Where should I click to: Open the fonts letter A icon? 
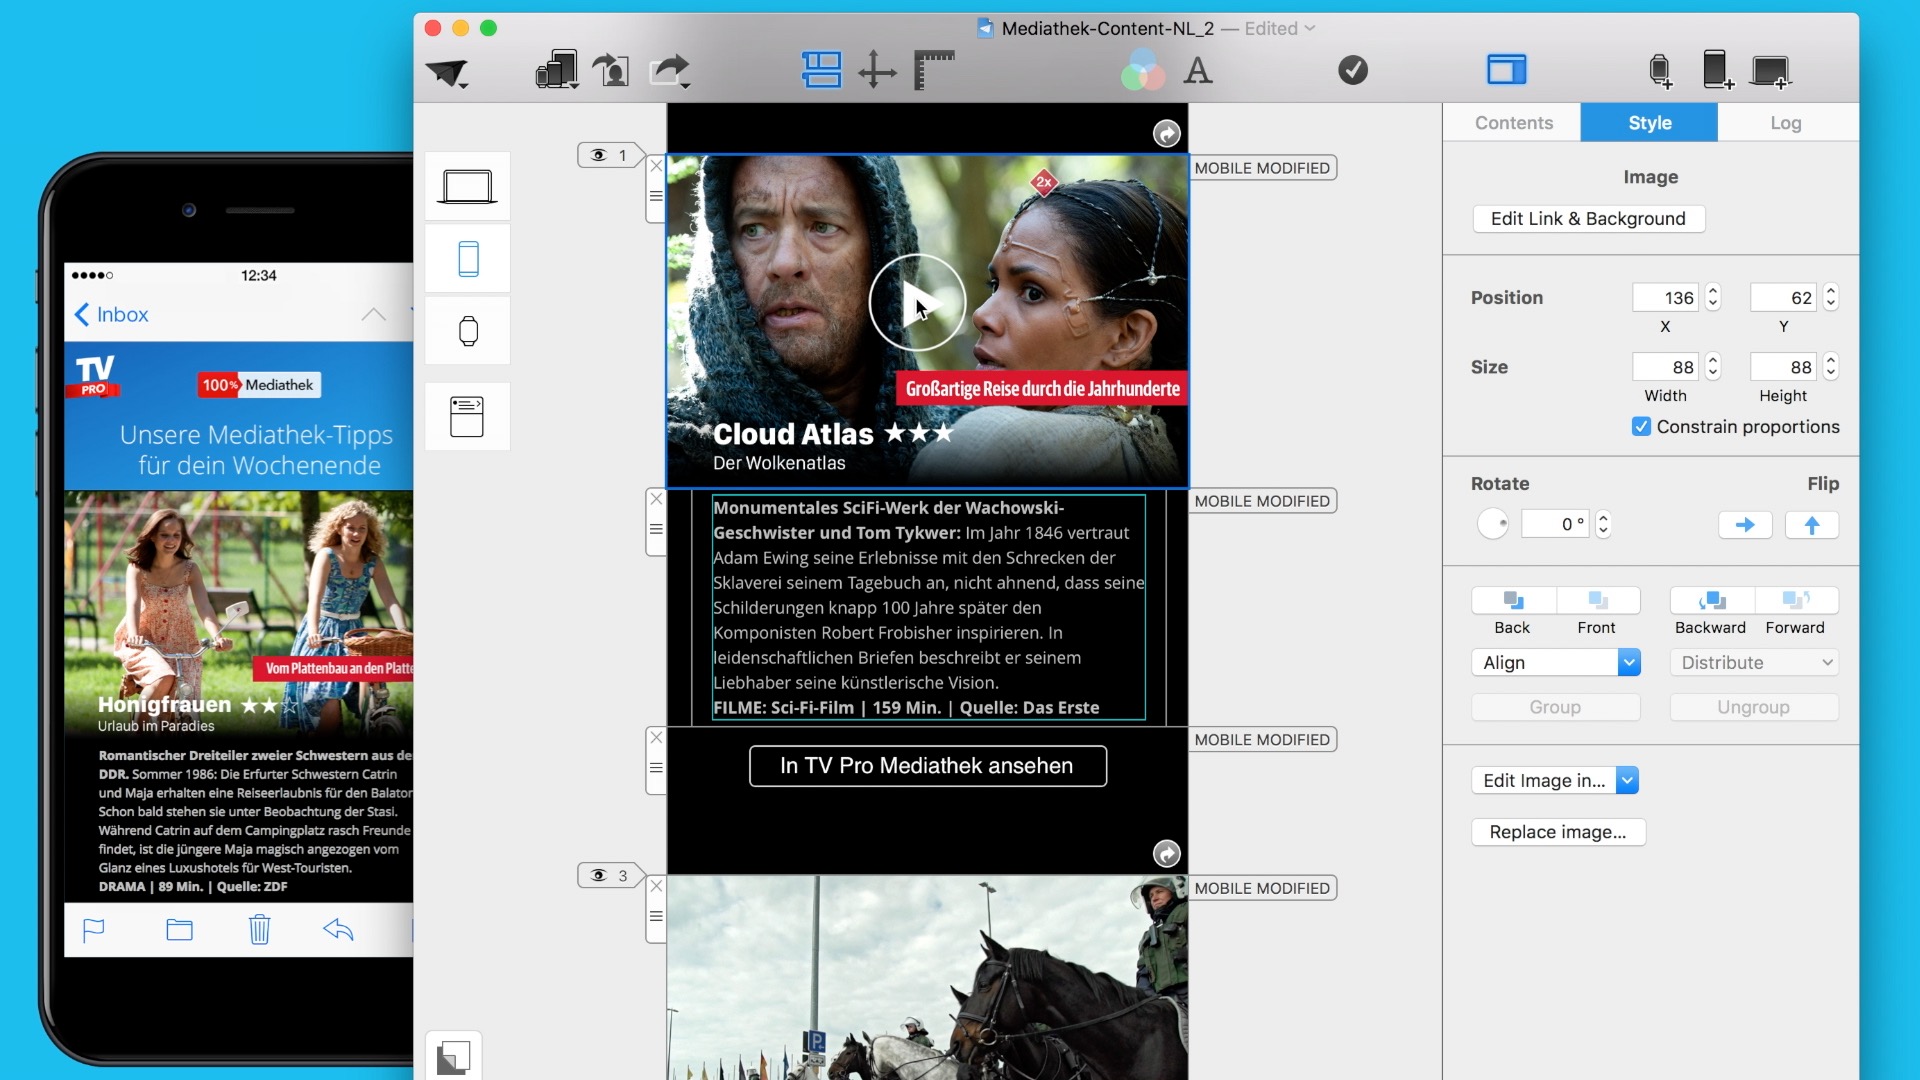pos(1198,71)
